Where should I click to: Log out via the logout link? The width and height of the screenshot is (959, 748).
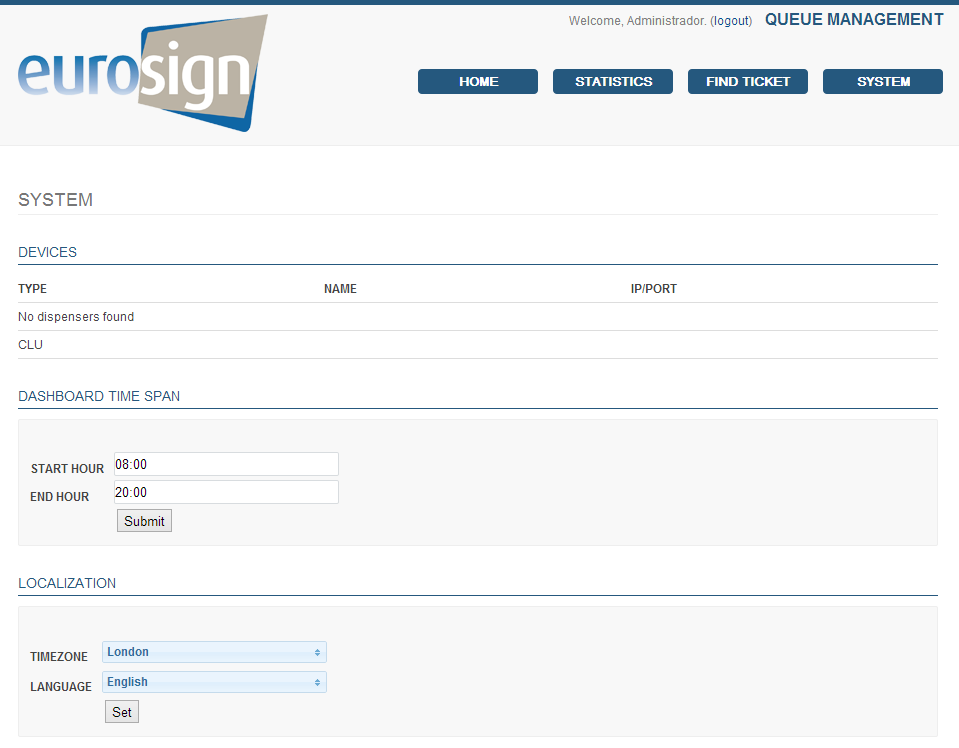731,21
